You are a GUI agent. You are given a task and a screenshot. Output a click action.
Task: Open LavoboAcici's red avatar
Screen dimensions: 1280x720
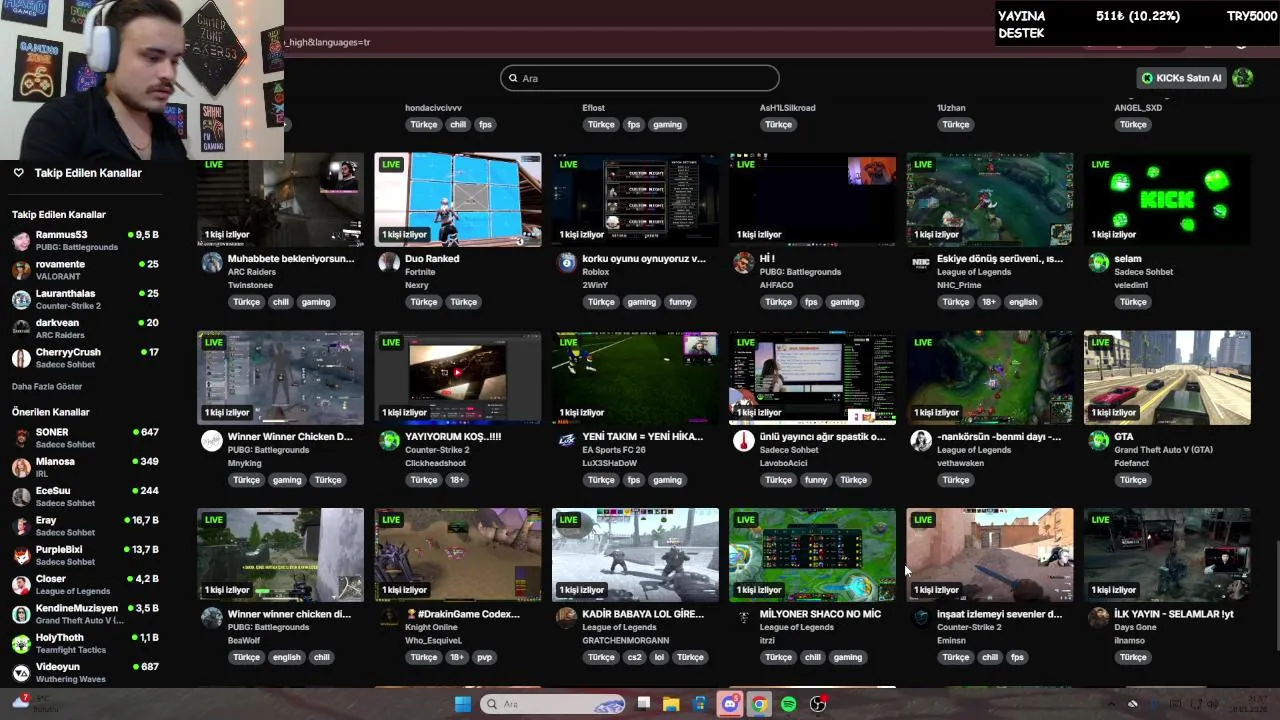click(x=743, y=441)
